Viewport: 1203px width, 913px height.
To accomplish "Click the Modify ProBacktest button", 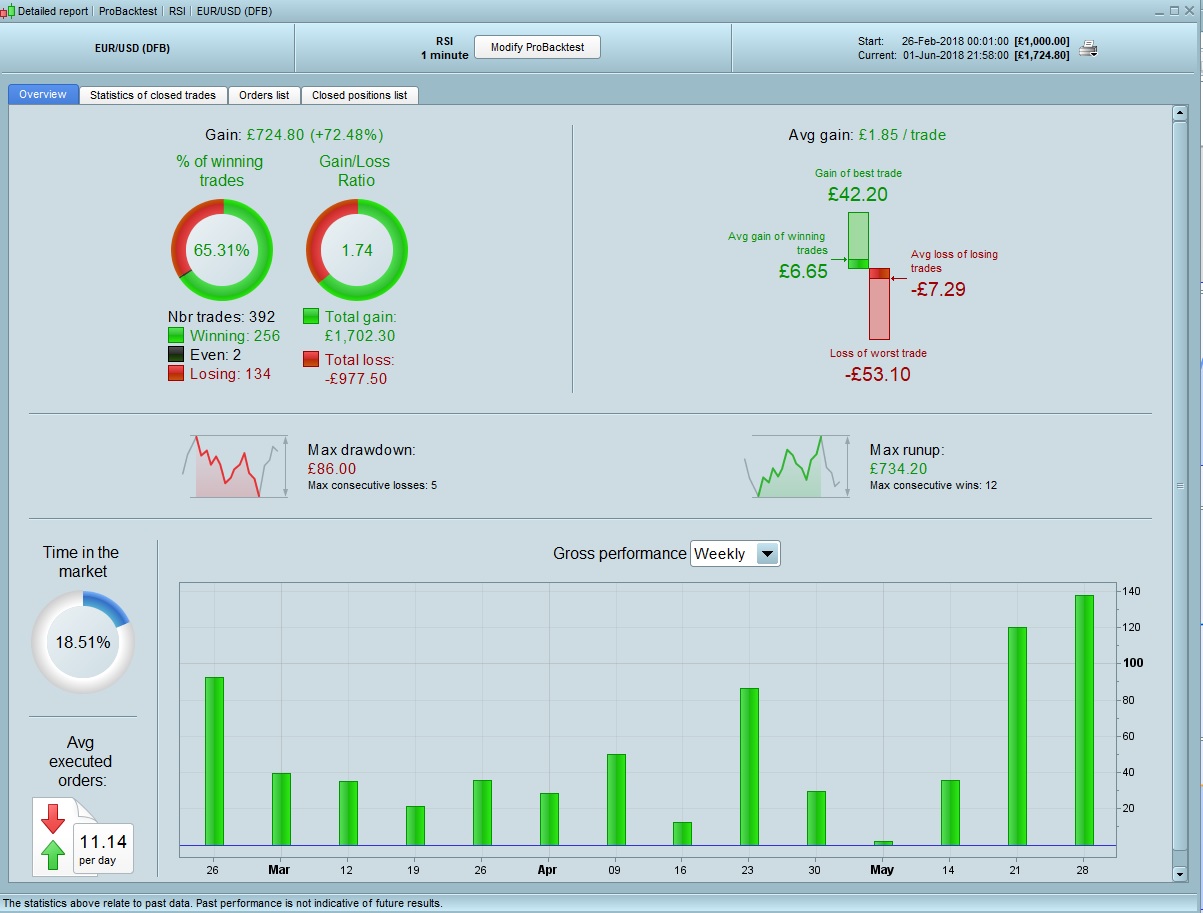I will [537, 48].
